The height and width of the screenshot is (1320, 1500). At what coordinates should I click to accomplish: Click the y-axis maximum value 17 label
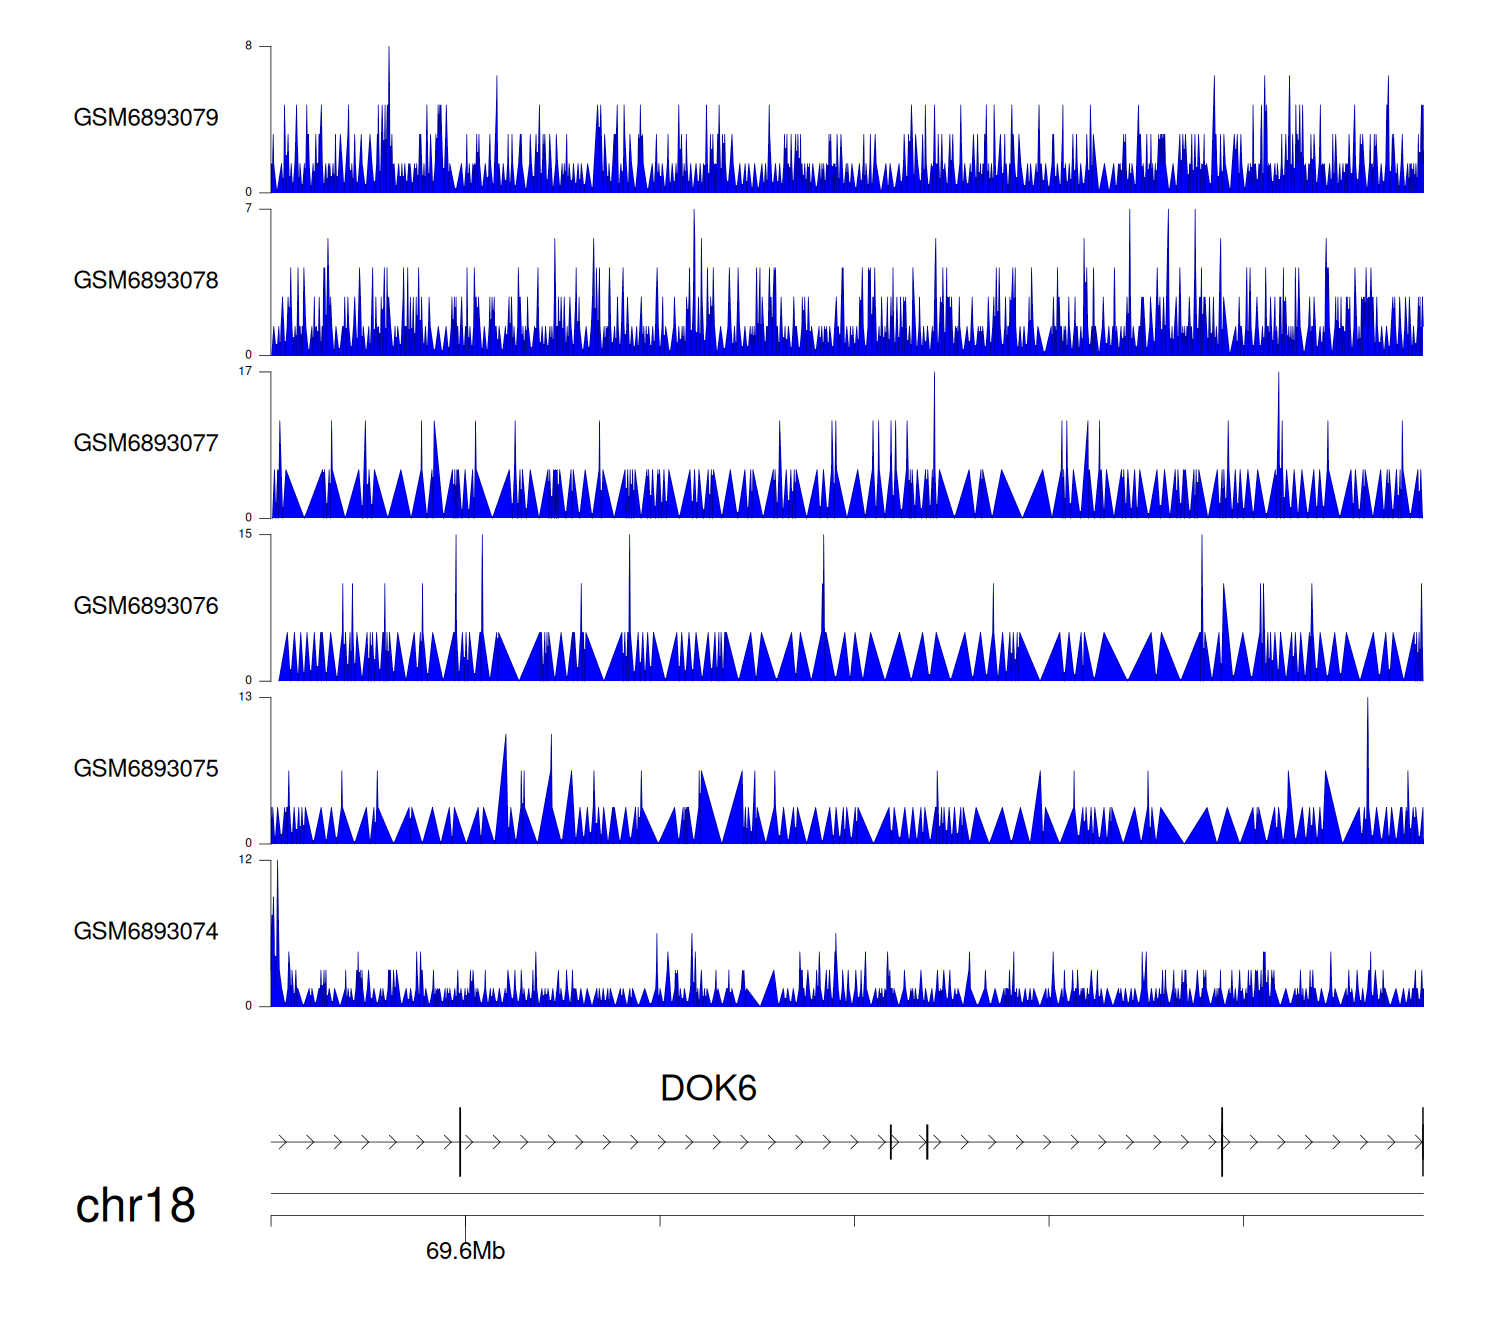pyautogui.click(x=245, y=371)
